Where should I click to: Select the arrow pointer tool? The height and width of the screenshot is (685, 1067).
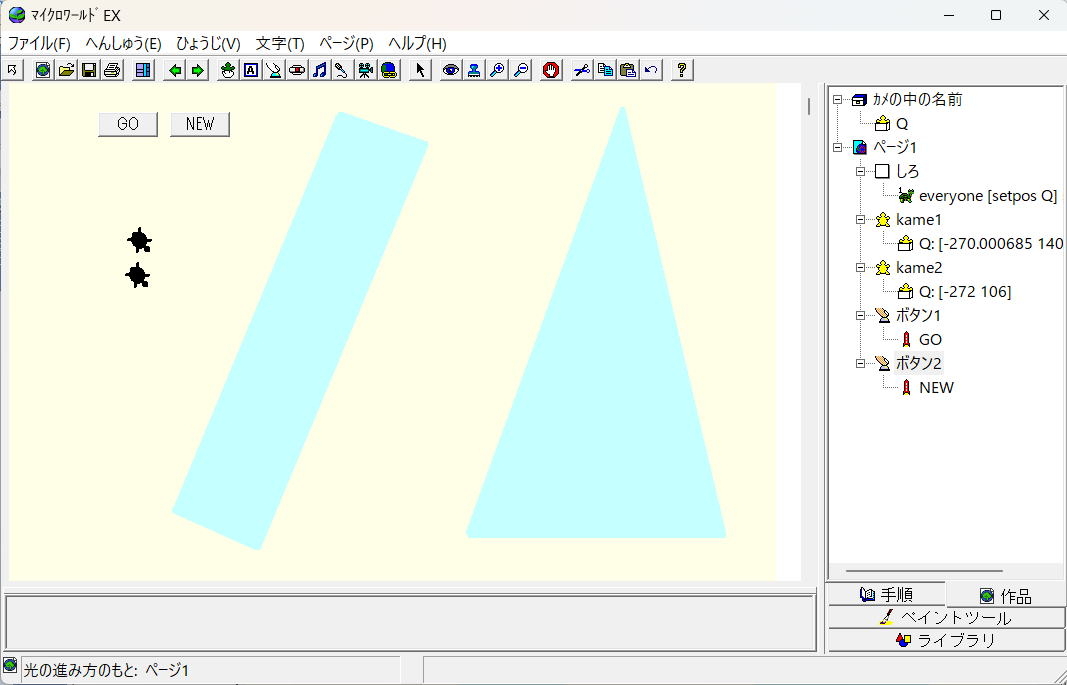click(421, 69)
